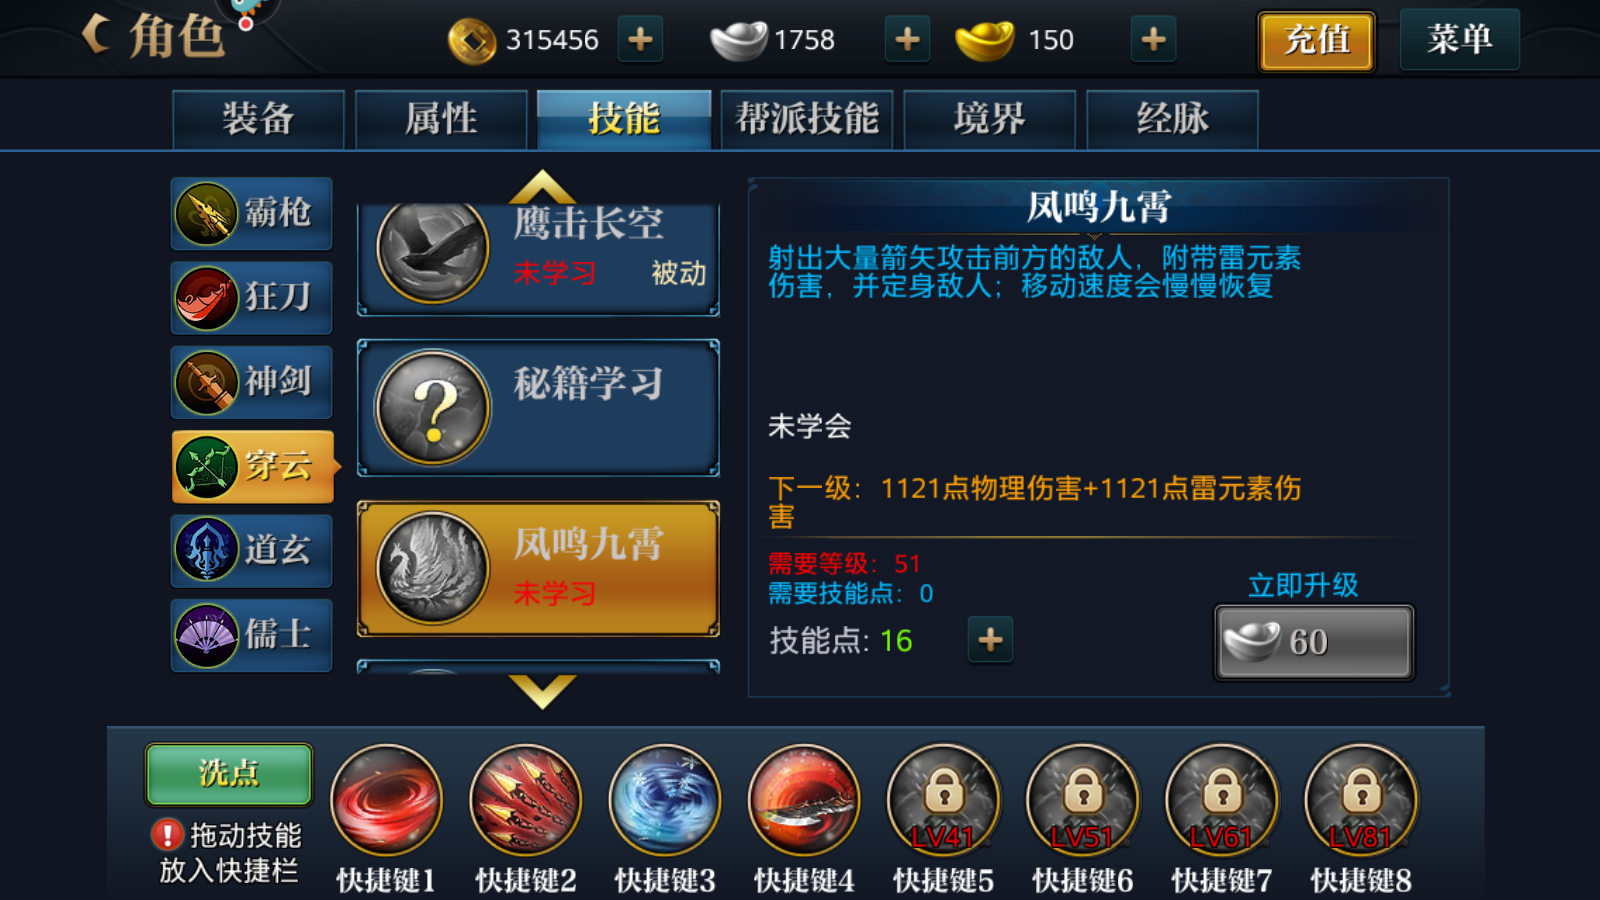Choose the 道玄 class in sidebar
This screenshot has height=900, width=1600.
[x=251, y=551]
